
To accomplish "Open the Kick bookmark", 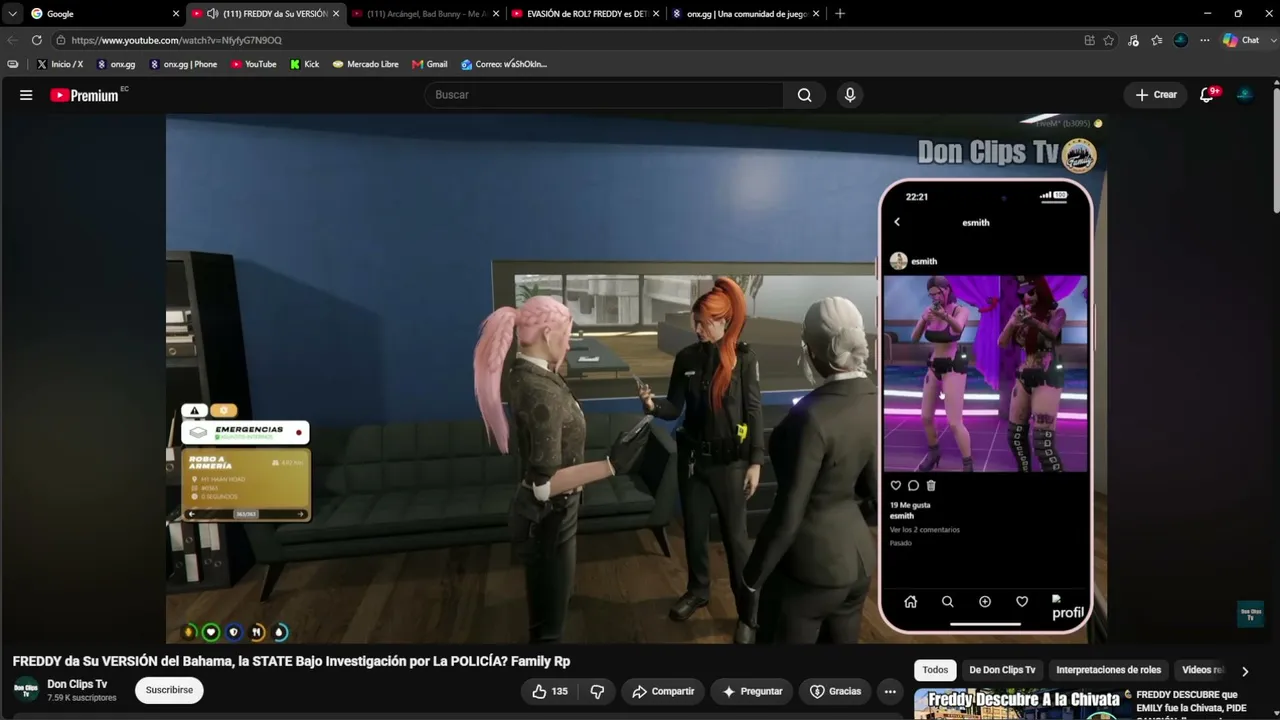I will click(305, 64).
